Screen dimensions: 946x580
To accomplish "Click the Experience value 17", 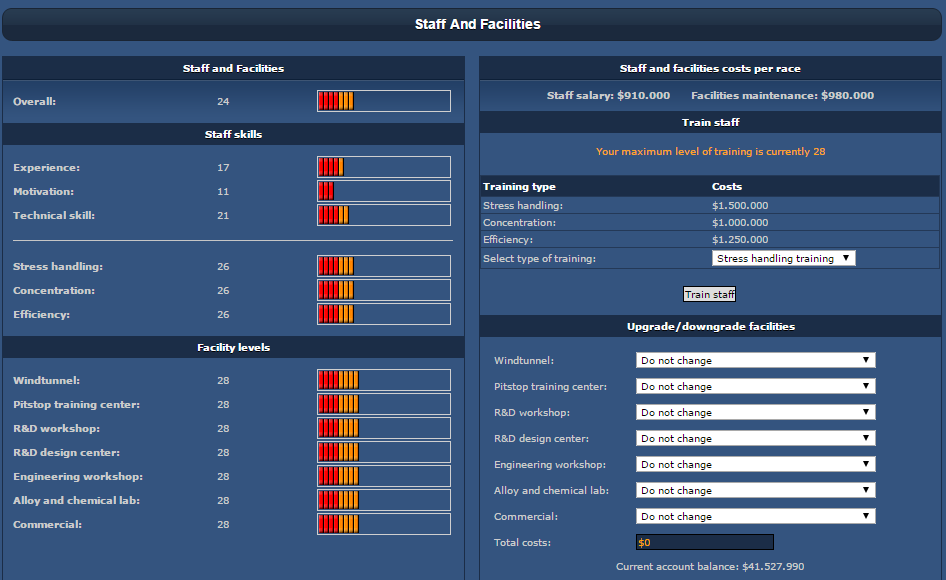I will (x=223, y=167).
